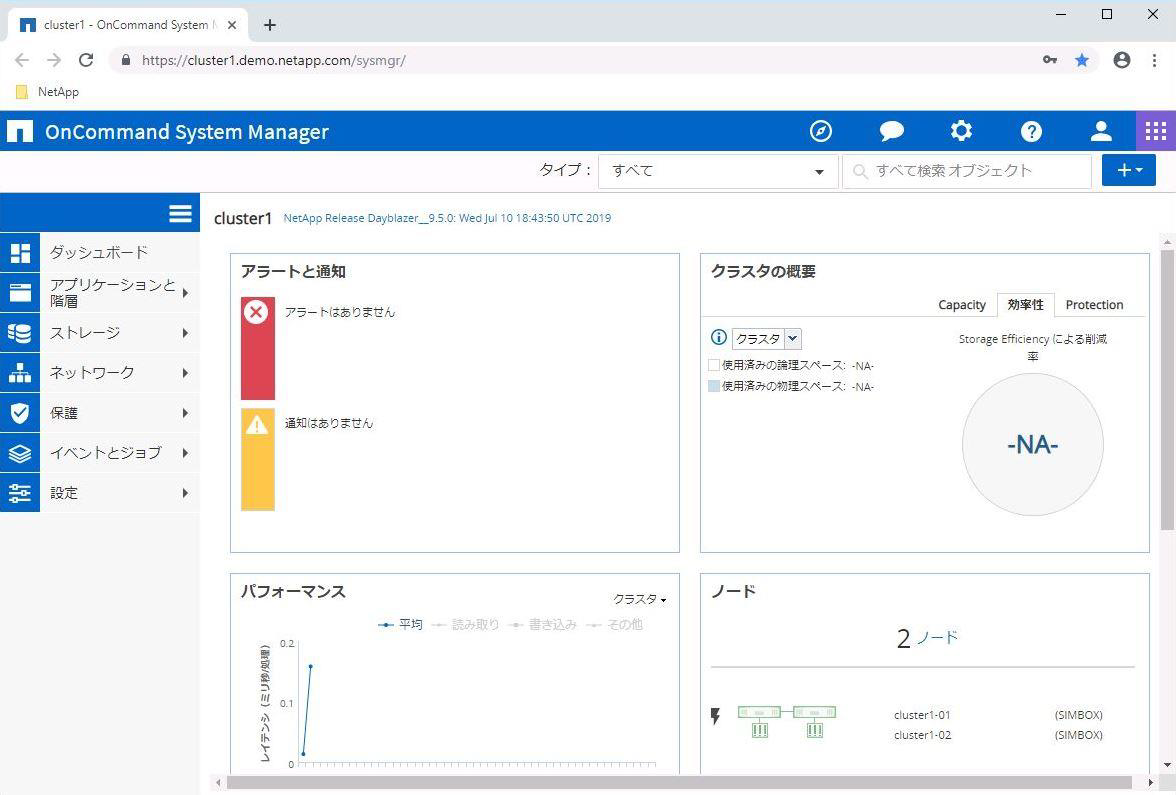Image resolution: width=1176 pixels, height=795 pixels.
Task: Click the browser address bar URL
Action: click(x=274, y=60)
